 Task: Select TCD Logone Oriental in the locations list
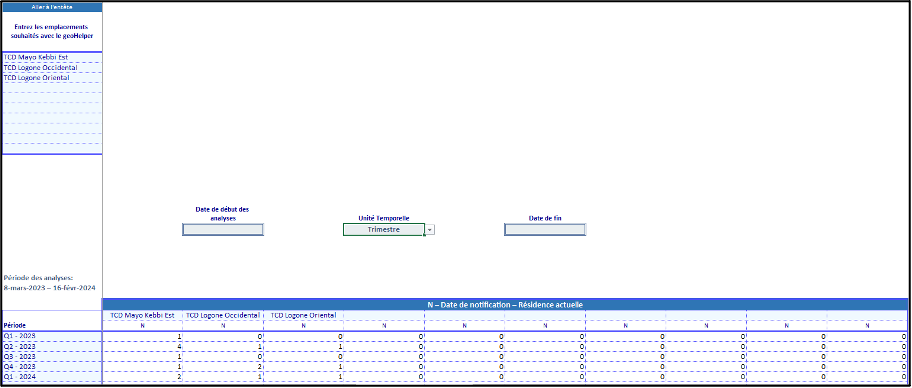[52, 77]
